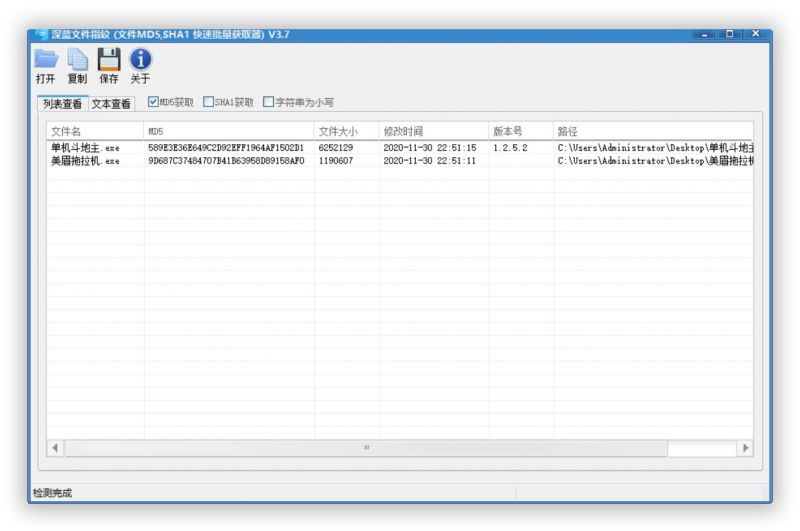Click the MD5 column header
The height and width of the screenshot is (531, 800).
click(x=229, y=131)
